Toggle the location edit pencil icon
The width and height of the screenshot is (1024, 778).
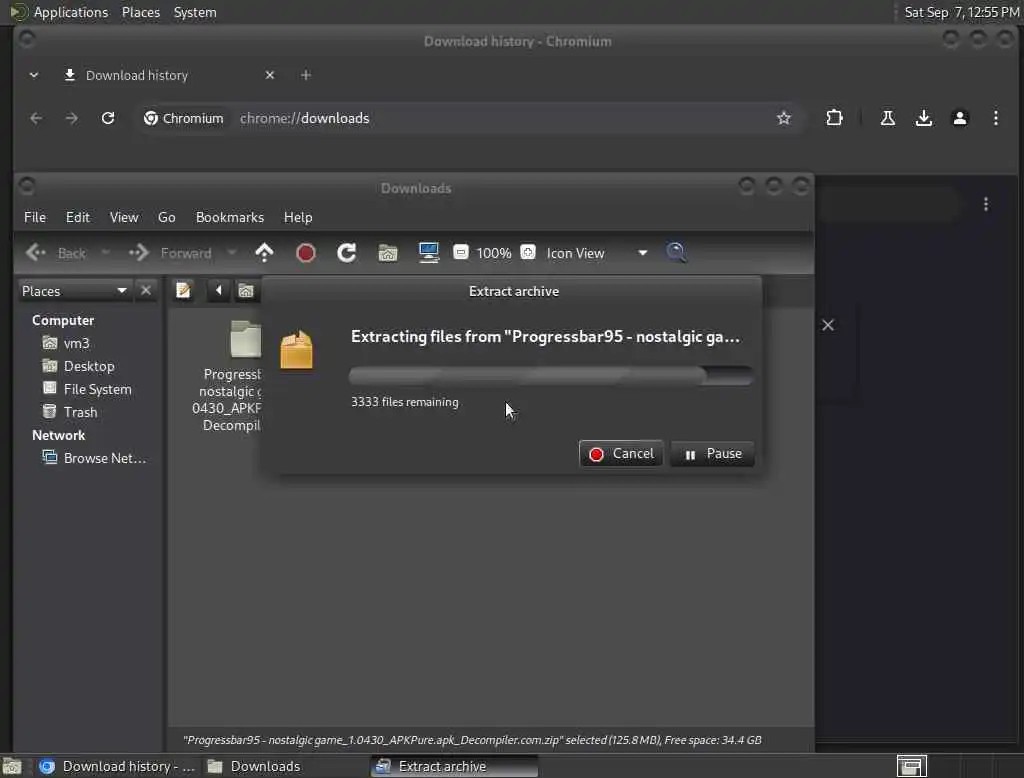[184, 290]
